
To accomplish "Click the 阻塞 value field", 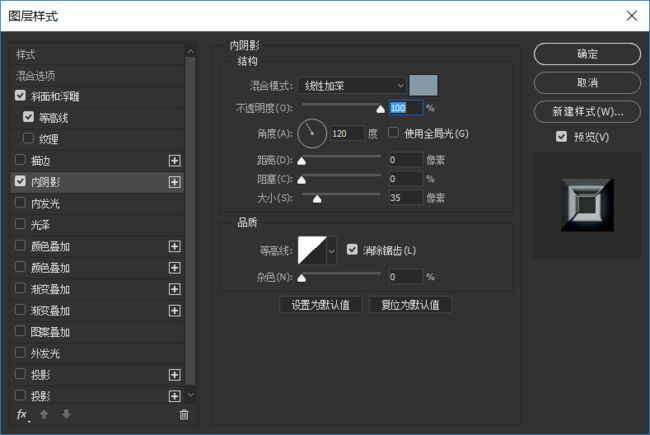I will 406,179.
